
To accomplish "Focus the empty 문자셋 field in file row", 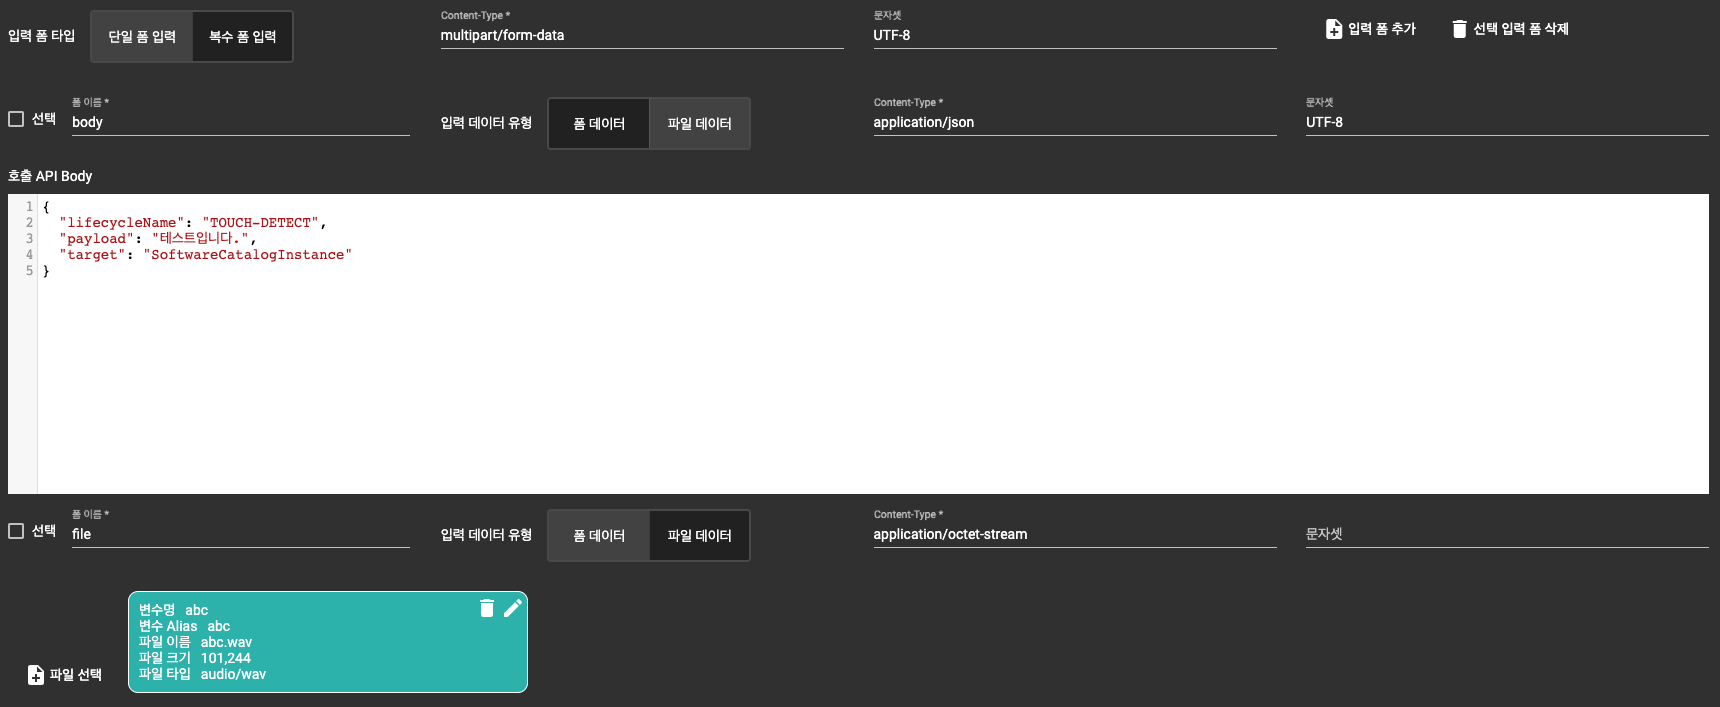I will 1507,534.
